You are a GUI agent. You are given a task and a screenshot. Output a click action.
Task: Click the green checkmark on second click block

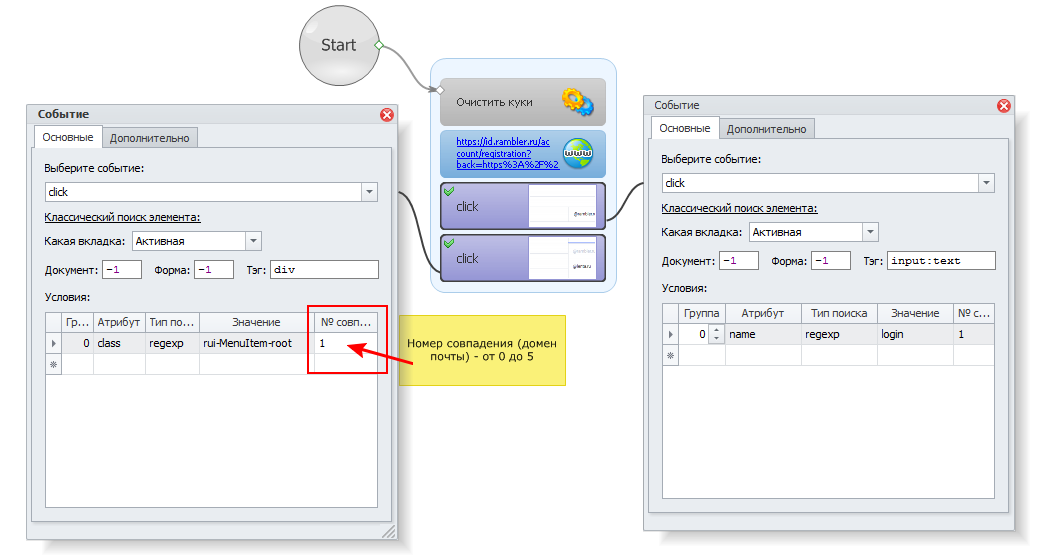point(449,243)
